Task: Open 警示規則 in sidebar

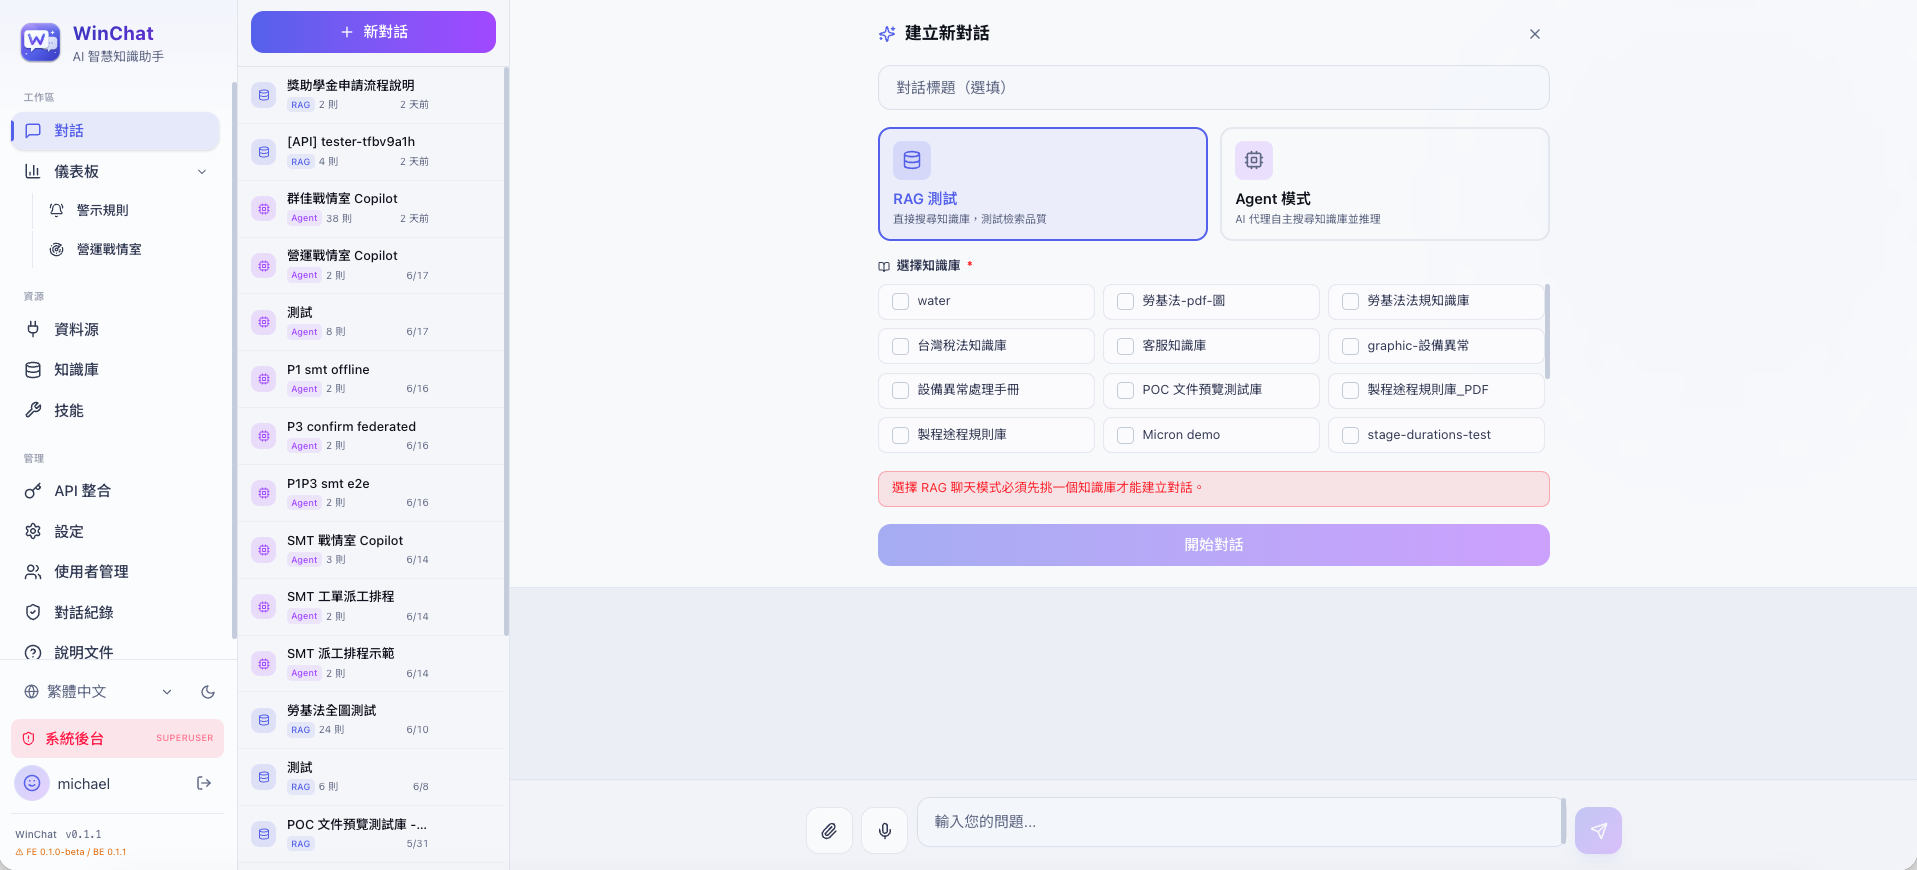Action: pos(125,210)
